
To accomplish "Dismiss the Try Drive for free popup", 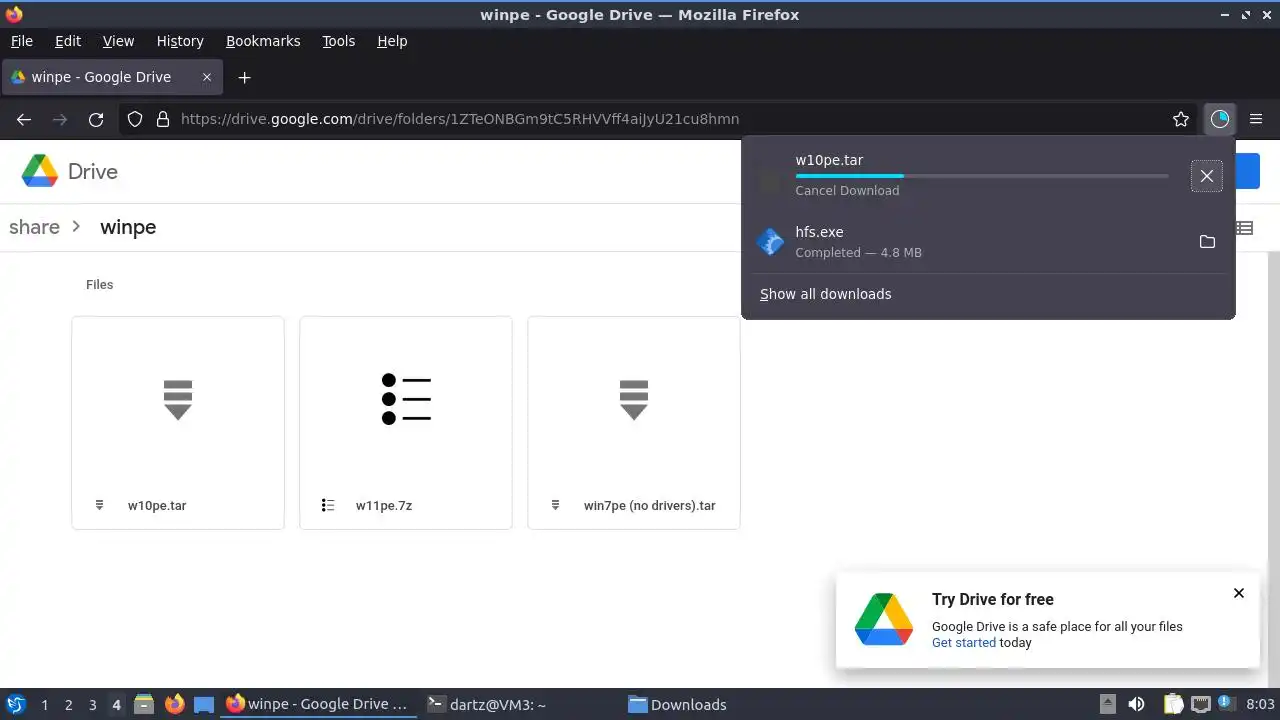I will coord(1239,593).
